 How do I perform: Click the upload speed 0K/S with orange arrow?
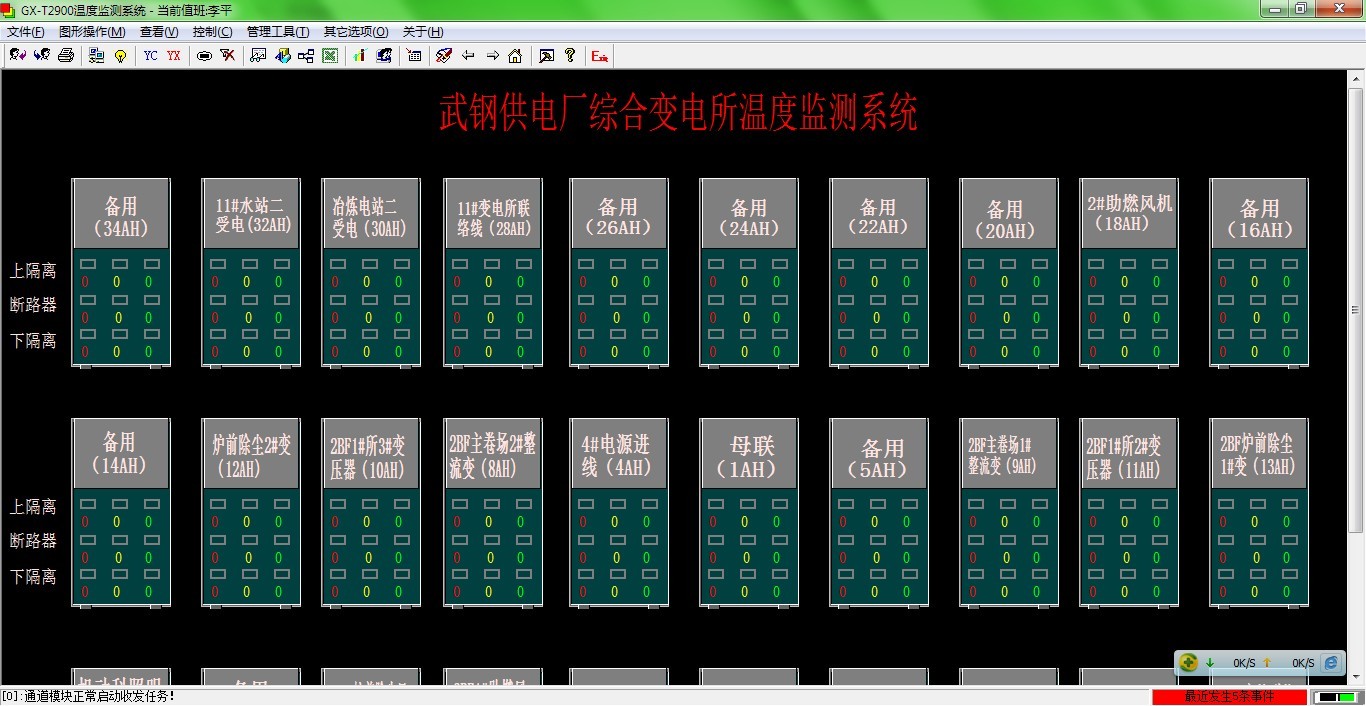tap(1288, 662)
